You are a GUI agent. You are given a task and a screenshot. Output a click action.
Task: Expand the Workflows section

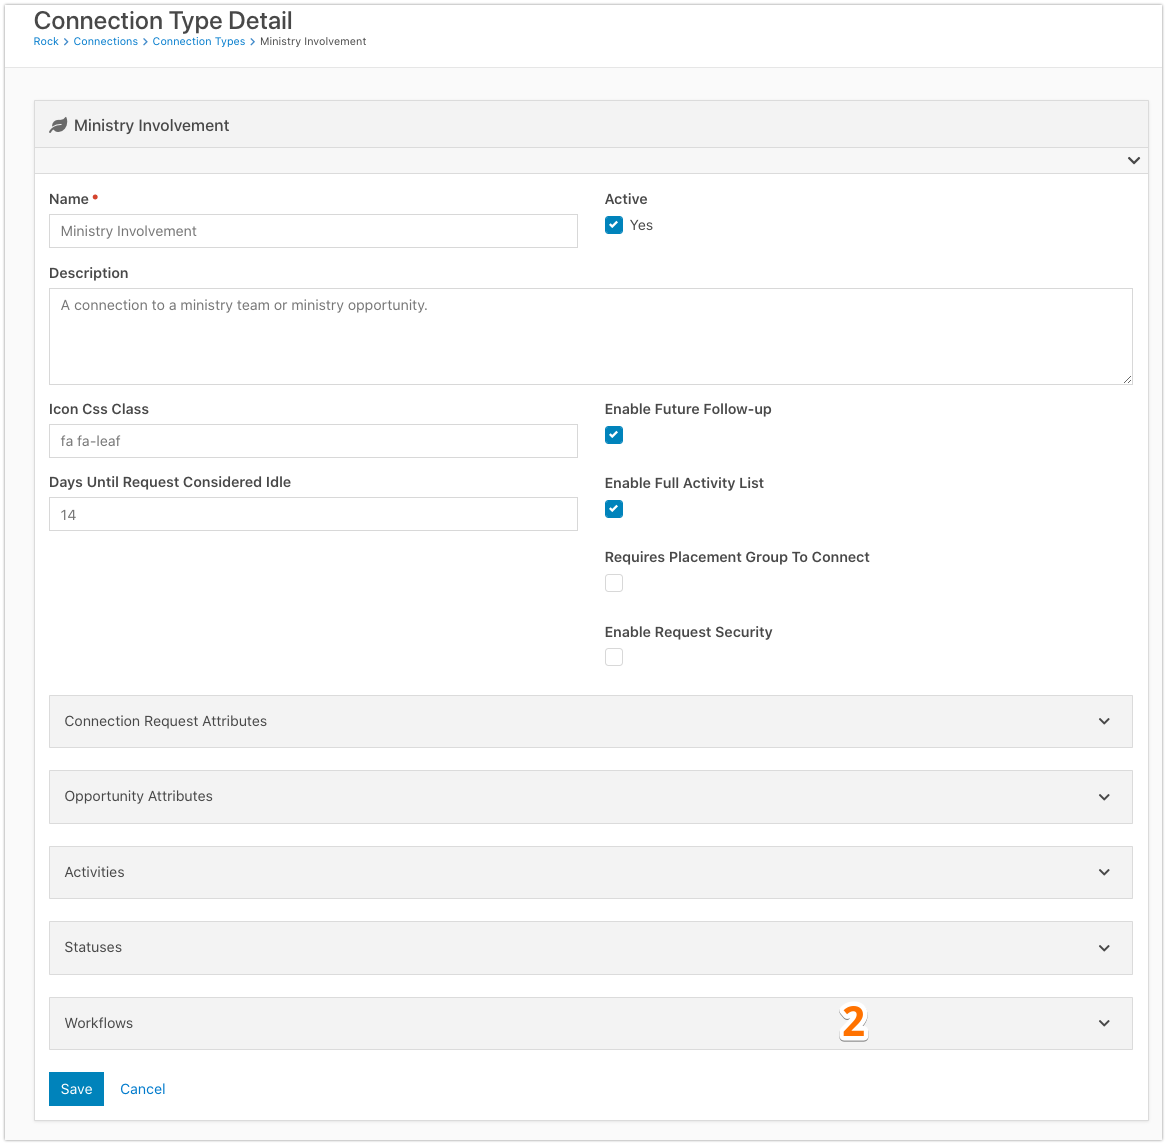coord(590,1024)
